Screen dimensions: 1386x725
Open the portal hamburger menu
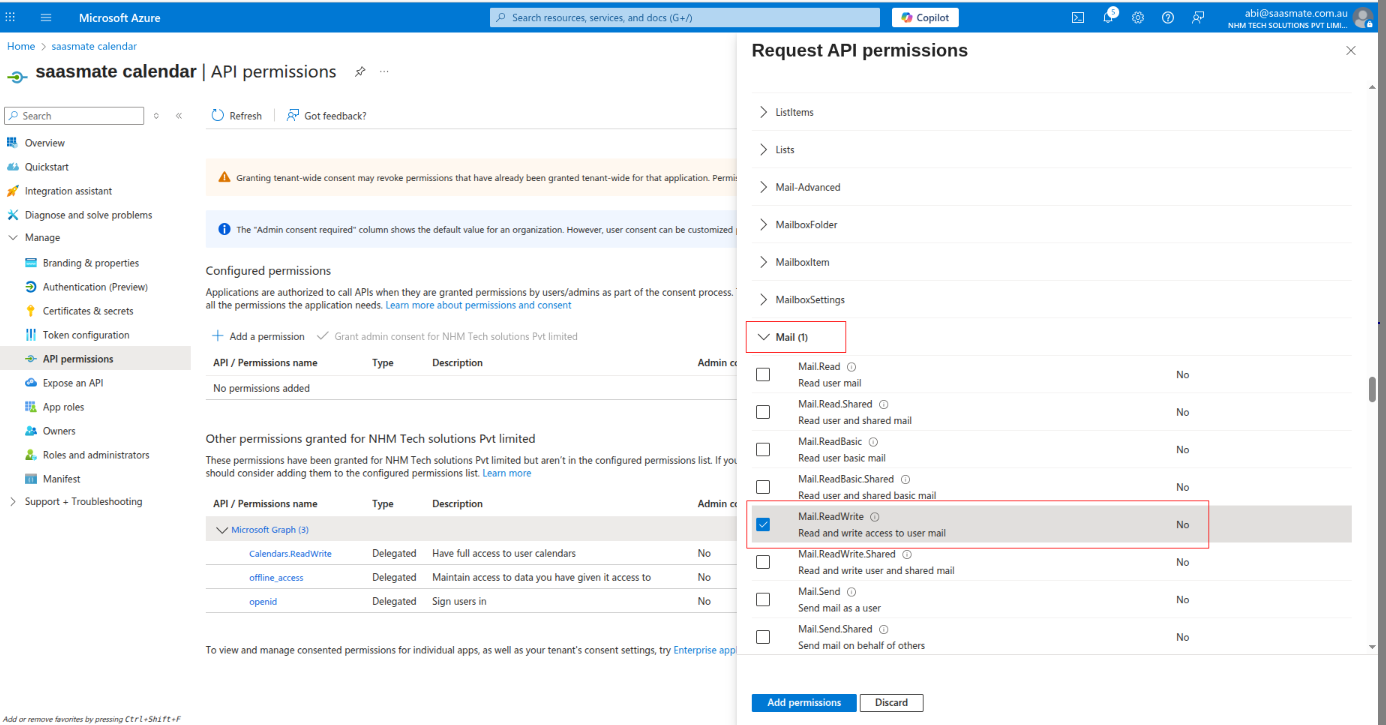coord(46,18)
